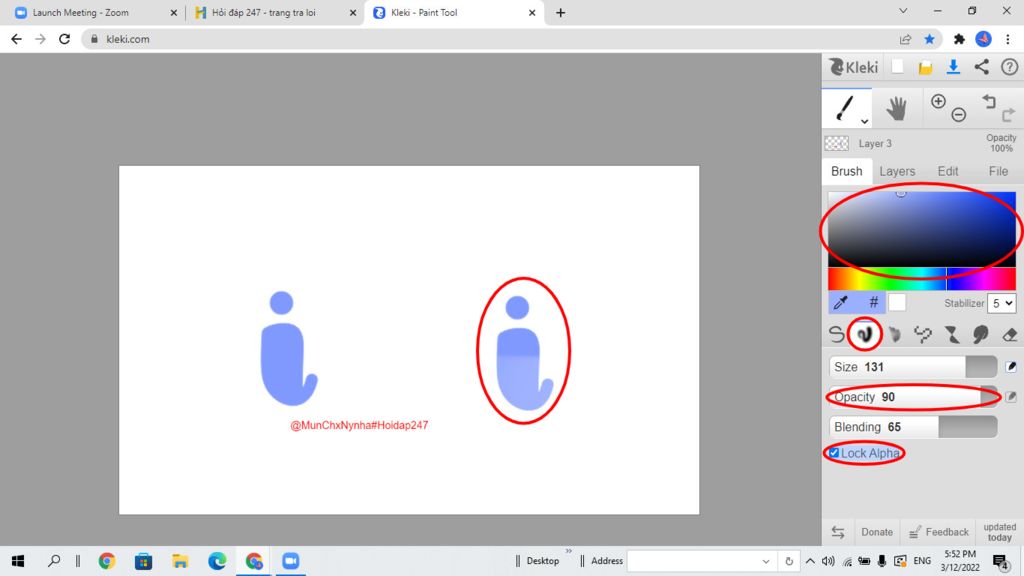Click the rainbow hue slider bar
The width and height of the screenshot is (1024, 576).
coord(921,278)
